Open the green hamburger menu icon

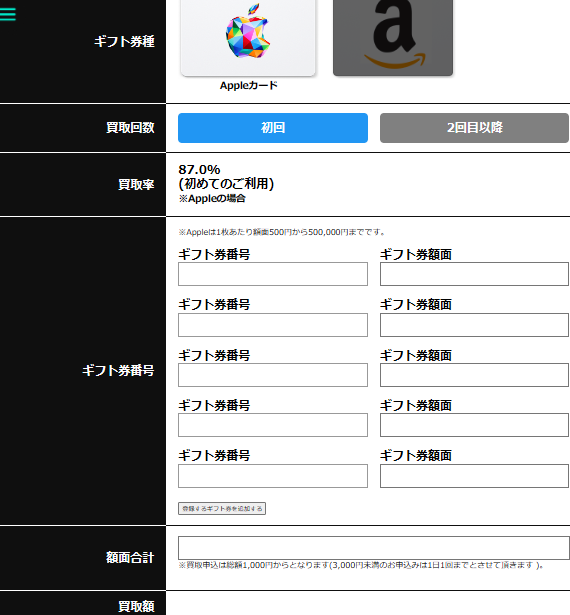[x=7, y=14]
